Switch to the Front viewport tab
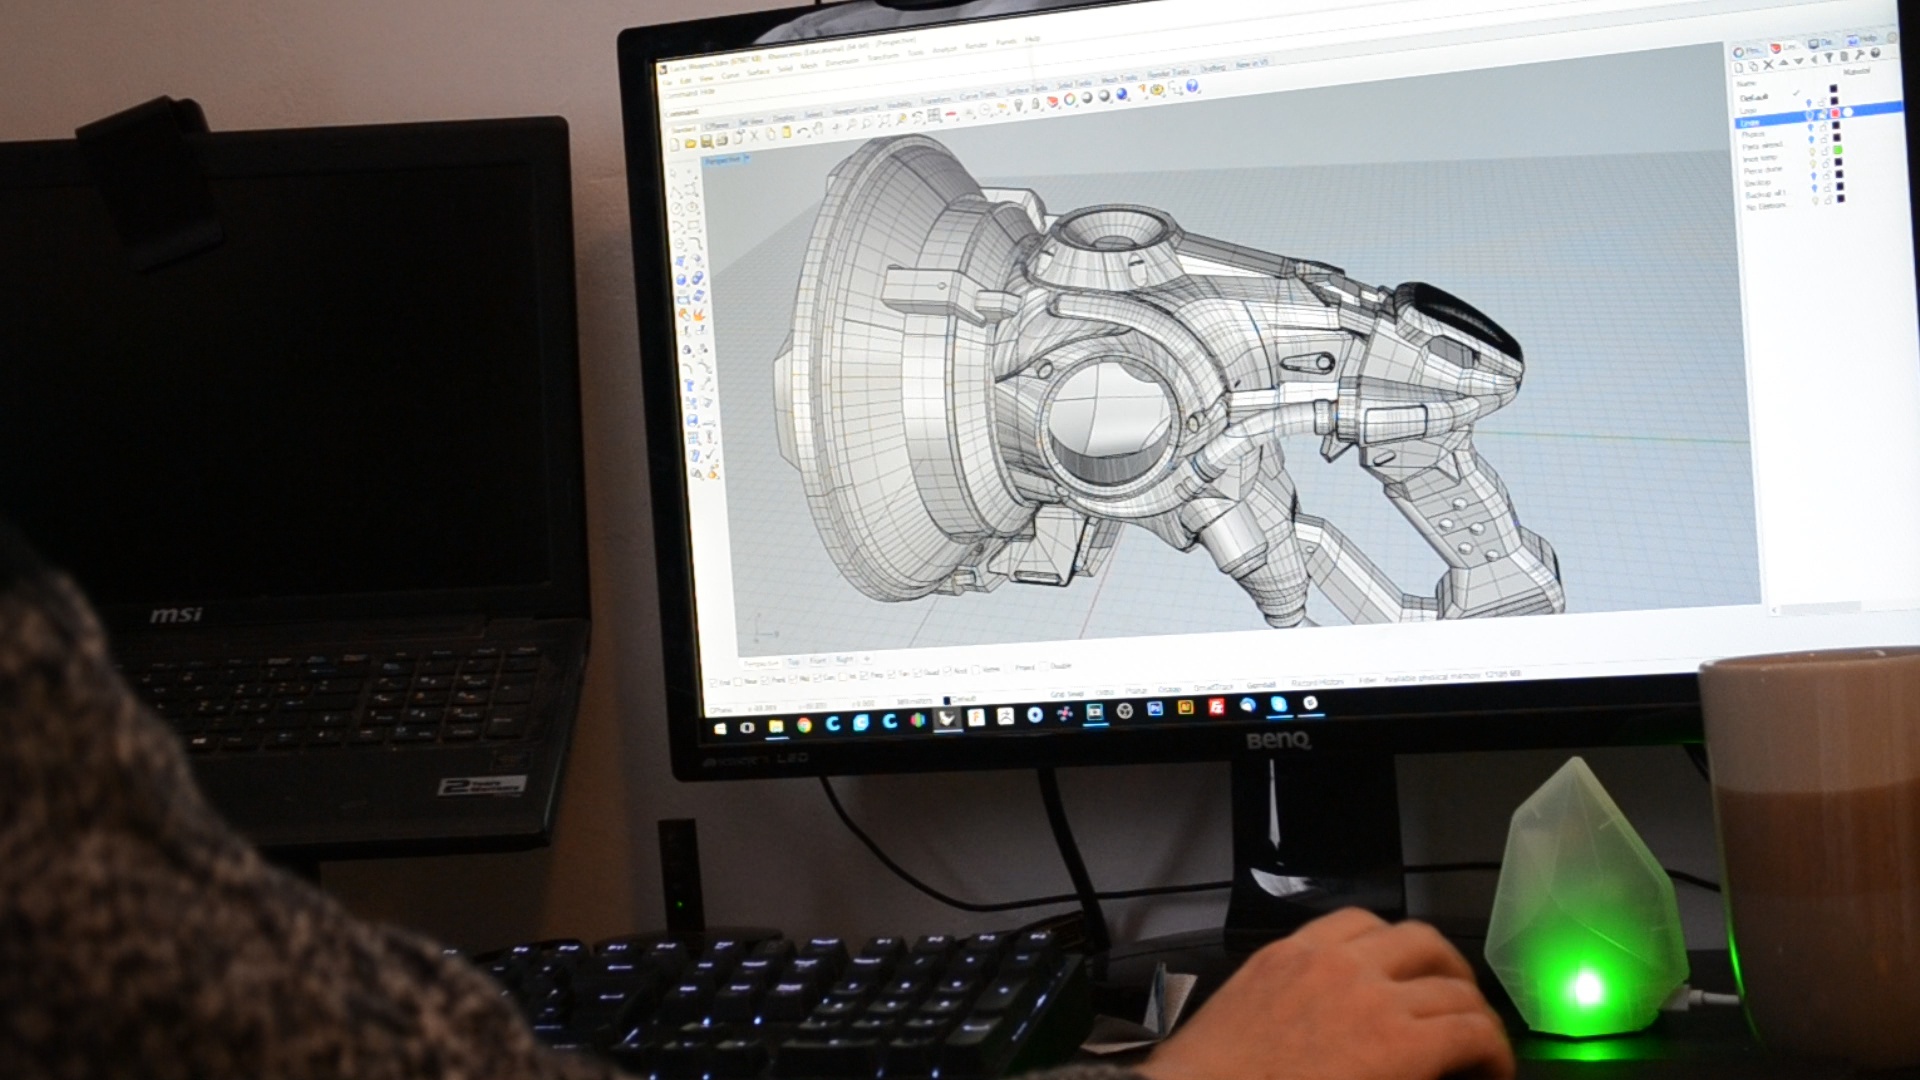Image resolution: width=1920 pixels, height=1080 pixels. [x=818, y=660]
